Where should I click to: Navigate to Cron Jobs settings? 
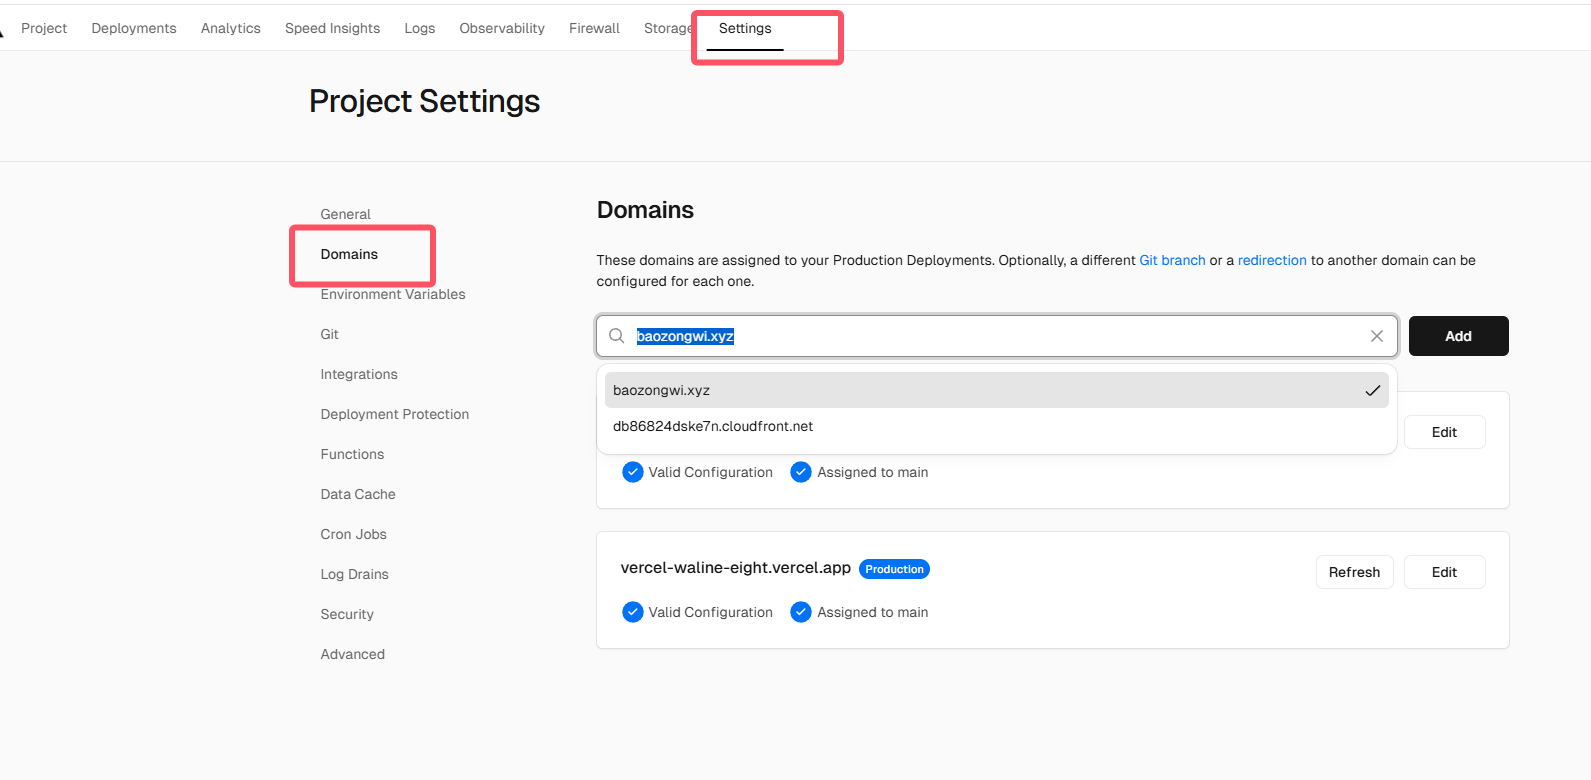(353, 535)
